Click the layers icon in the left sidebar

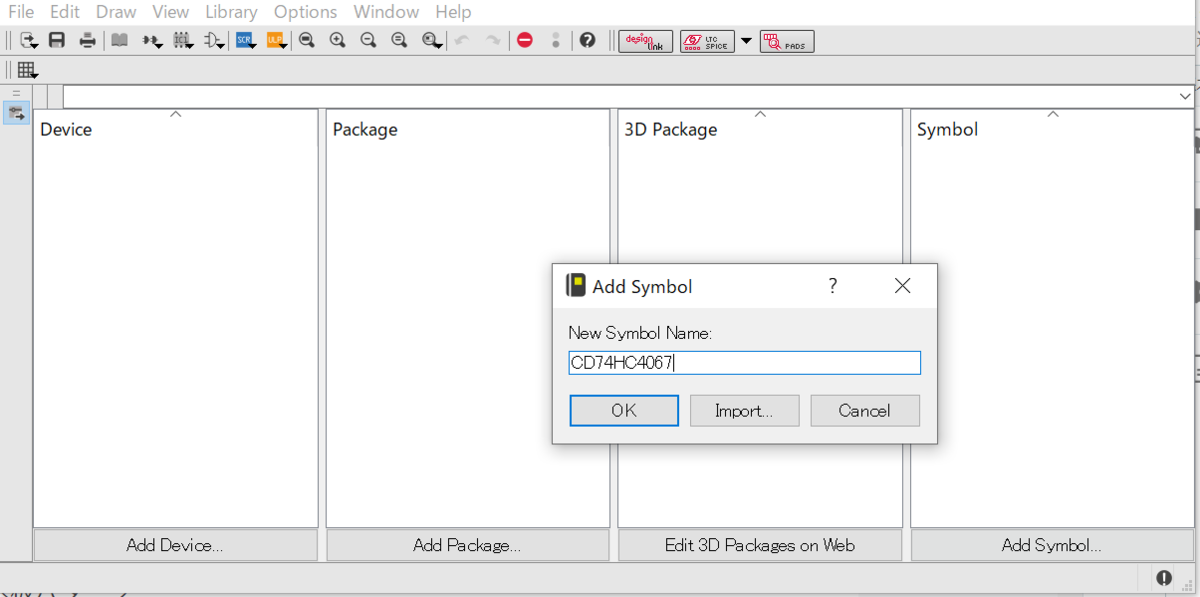click(x=17, y=113)
